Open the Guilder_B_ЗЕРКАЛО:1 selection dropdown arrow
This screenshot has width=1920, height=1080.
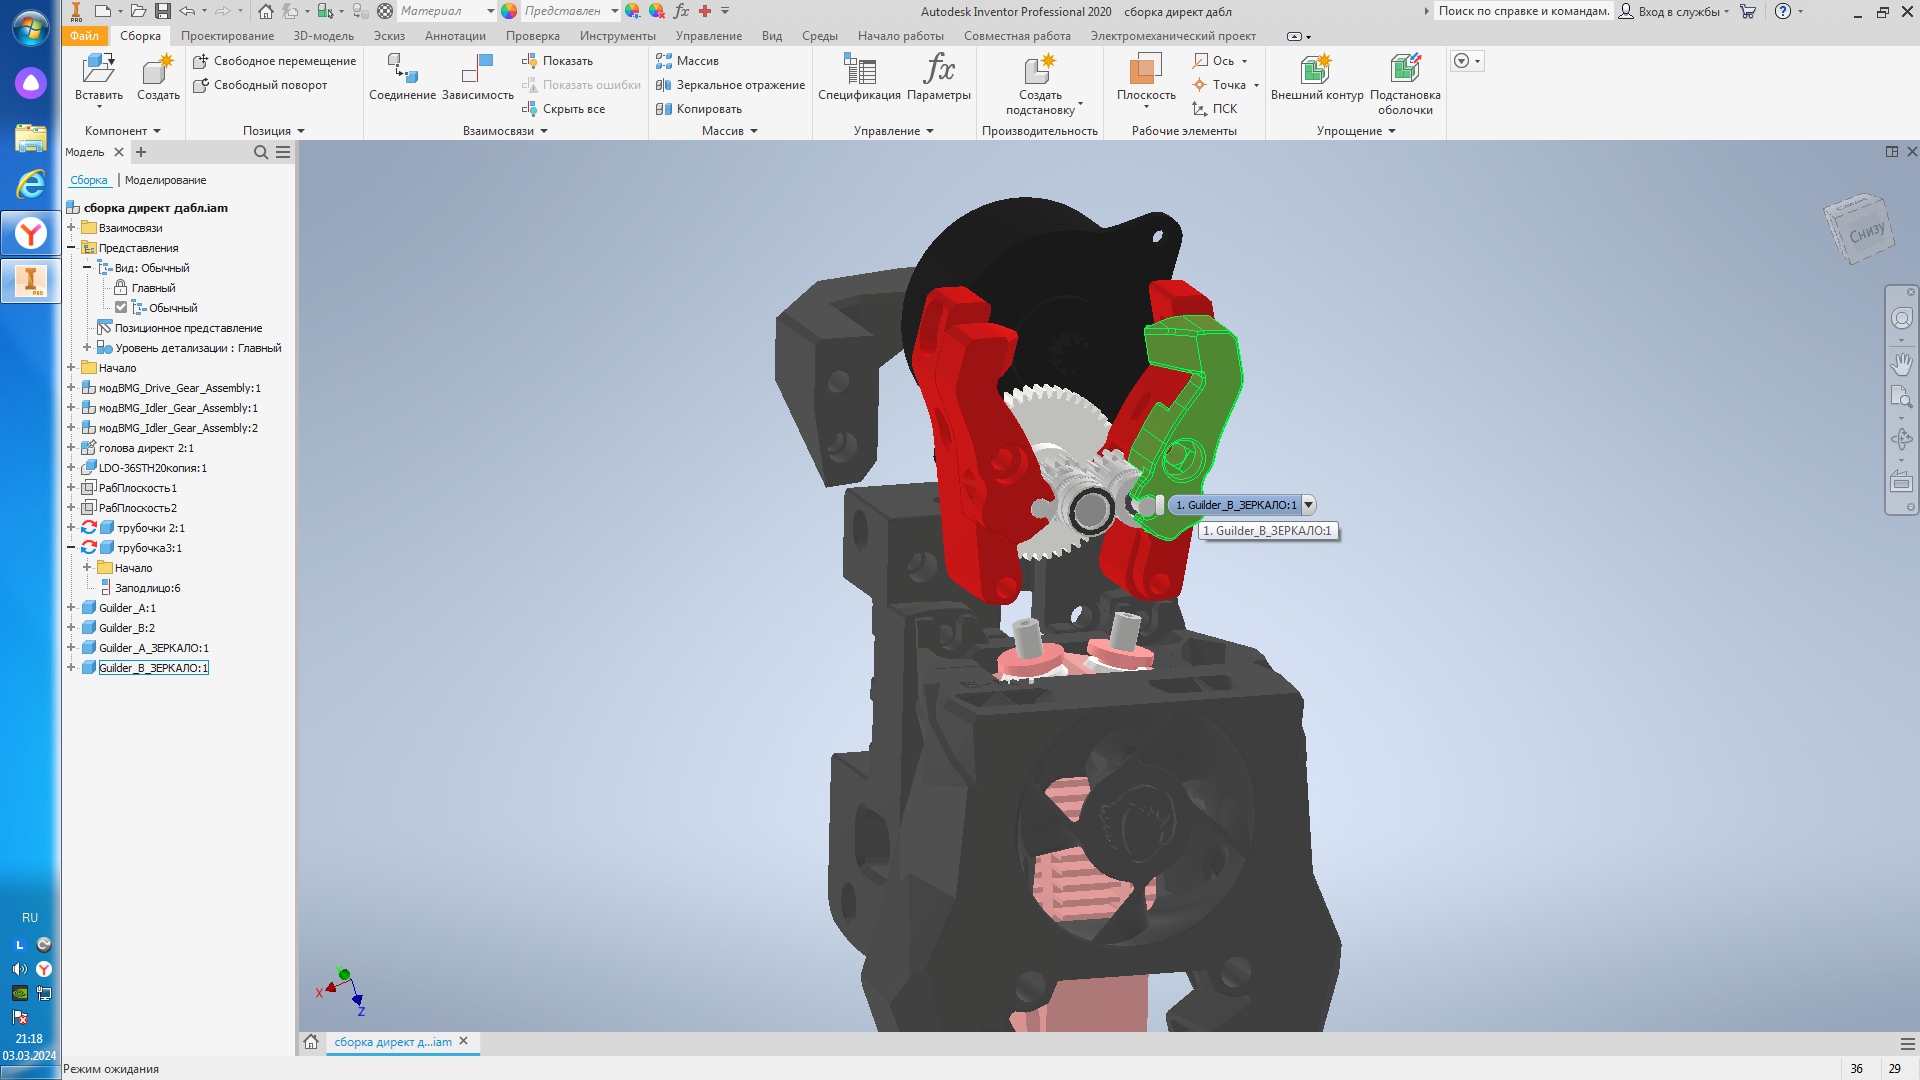(1308, 505)
